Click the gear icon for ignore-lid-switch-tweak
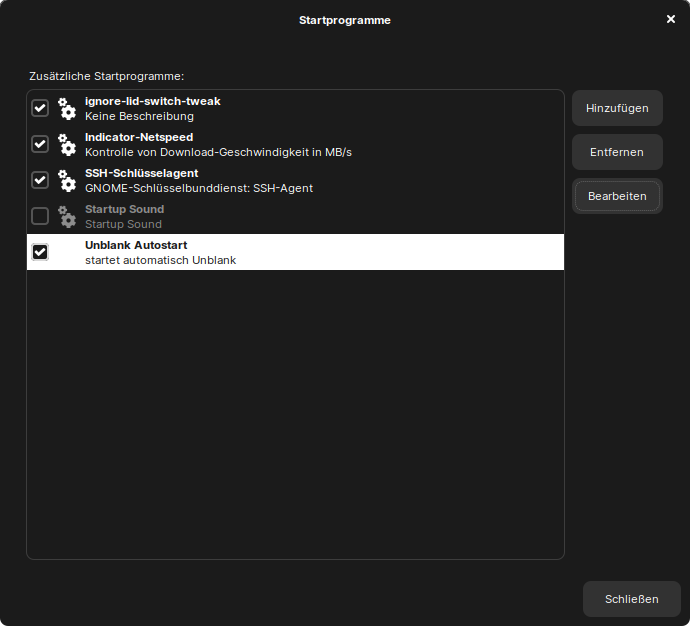The width and height of the screenshot is (690, 626). [x=67, y=108]
